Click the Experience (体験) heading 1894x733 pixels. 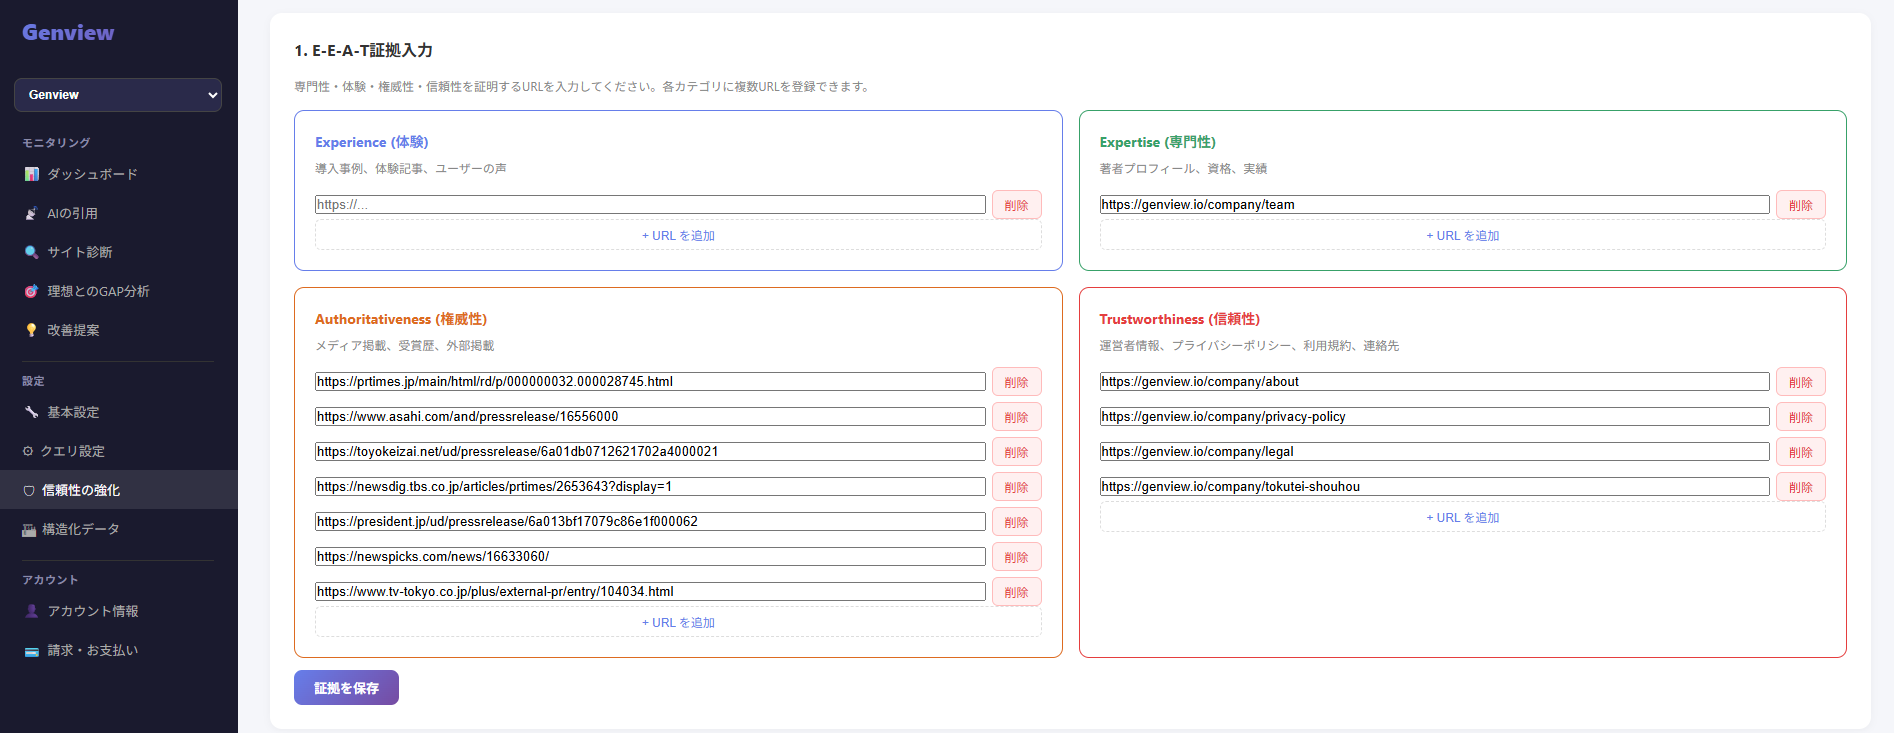[x=371, y=142]
